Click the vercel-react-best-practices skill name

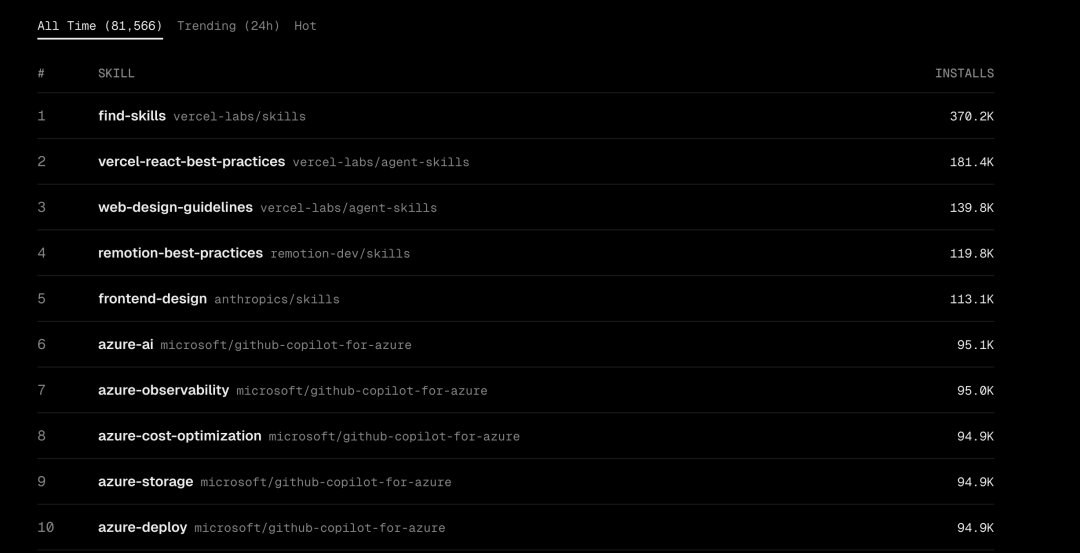pyautogui.click(x=191, y=162)
